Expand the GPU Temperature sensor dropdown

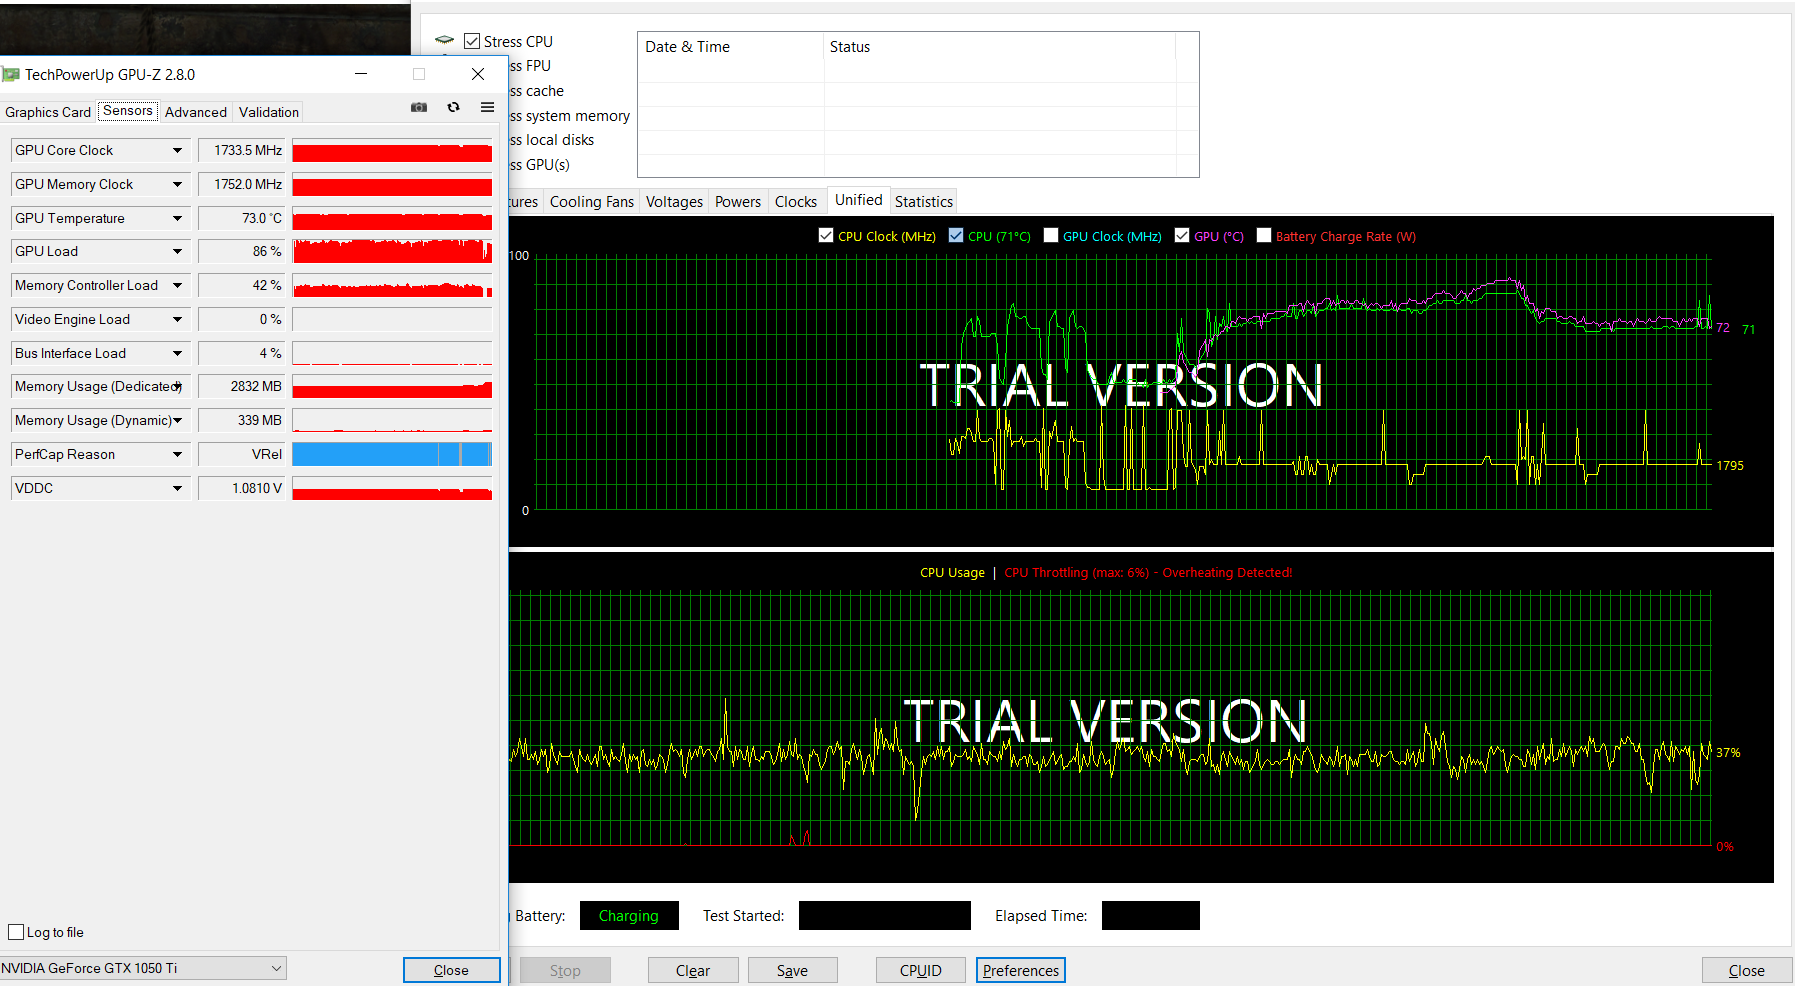(177, 218)
